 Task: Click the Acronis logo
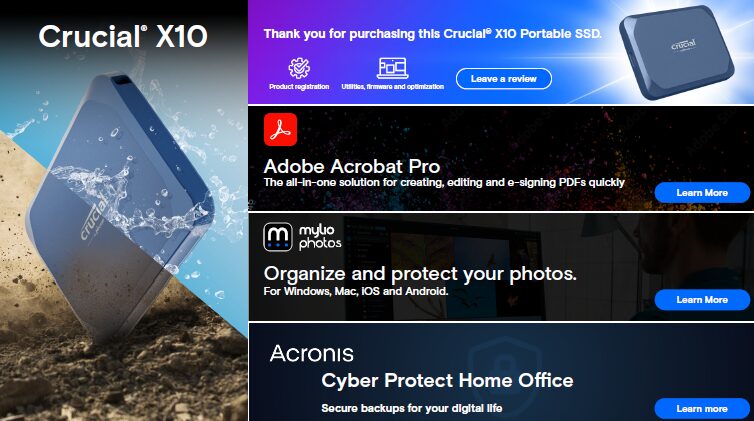[x=311, y=353]
